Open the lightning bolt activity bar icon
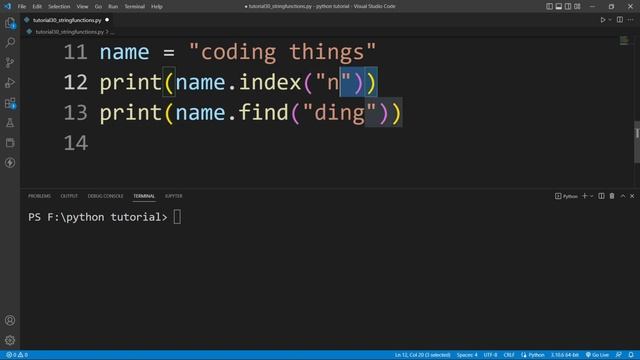The width and height of the screenshot is (640, 360). click(10, 162)
